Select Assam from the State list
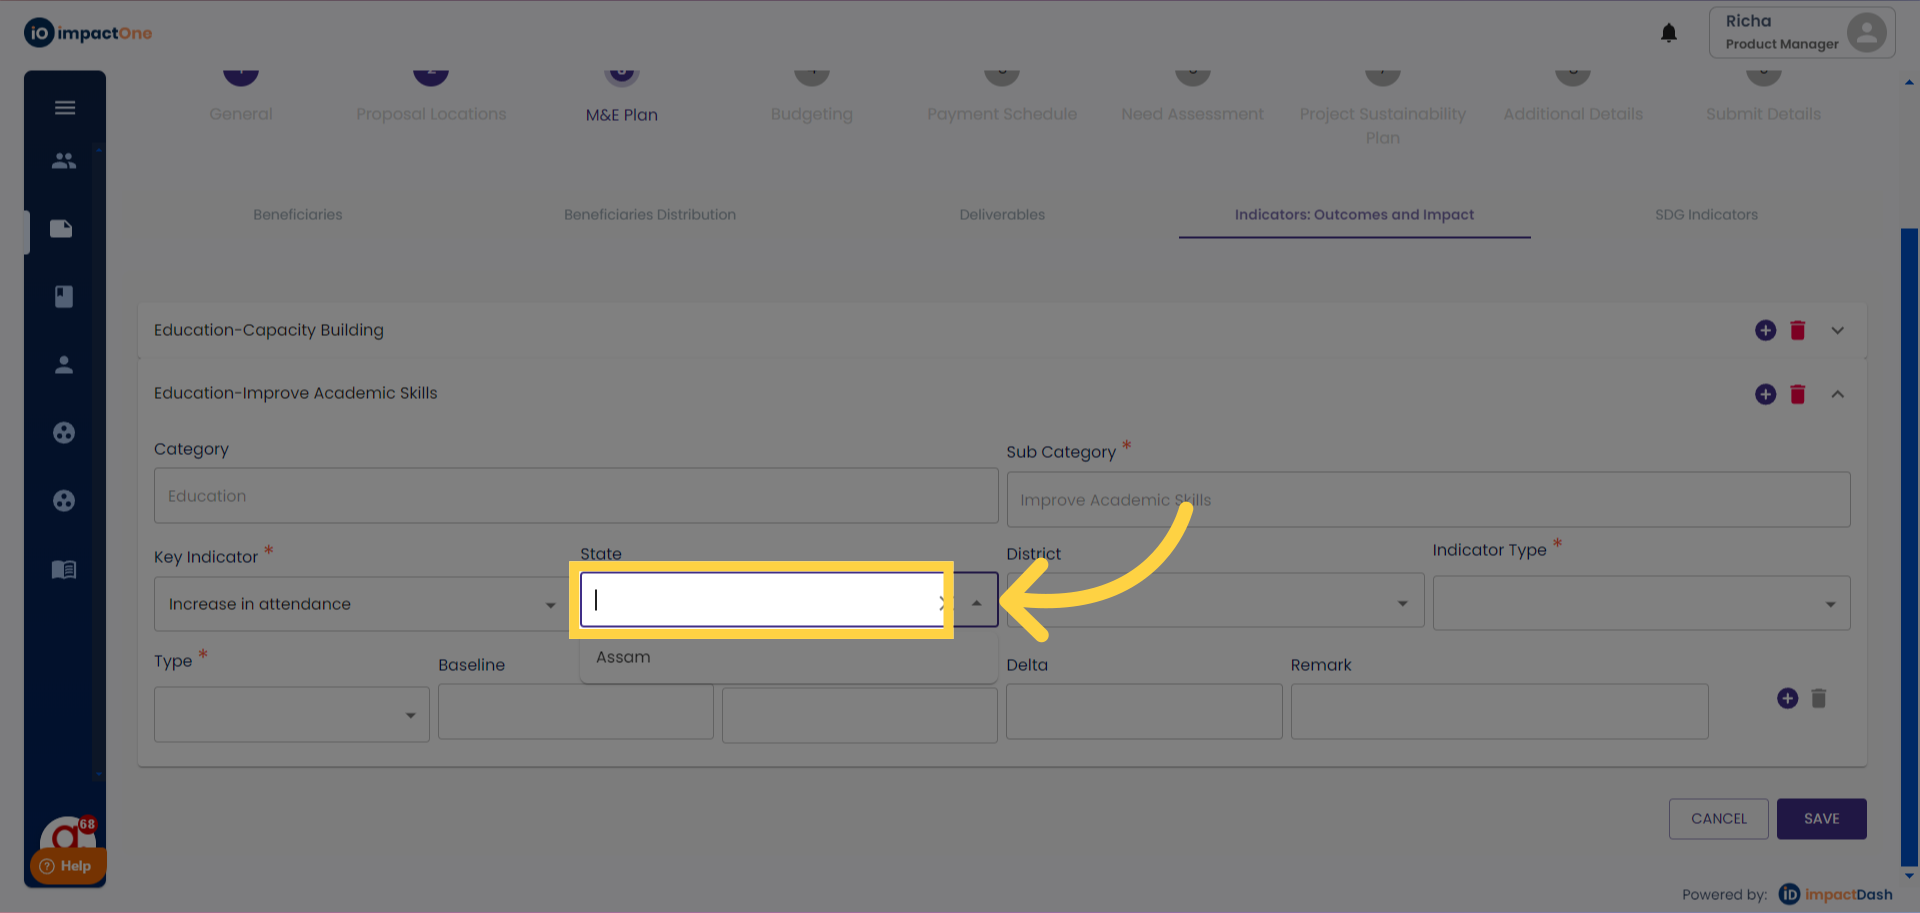The image size is (1920, 913). 623,657
